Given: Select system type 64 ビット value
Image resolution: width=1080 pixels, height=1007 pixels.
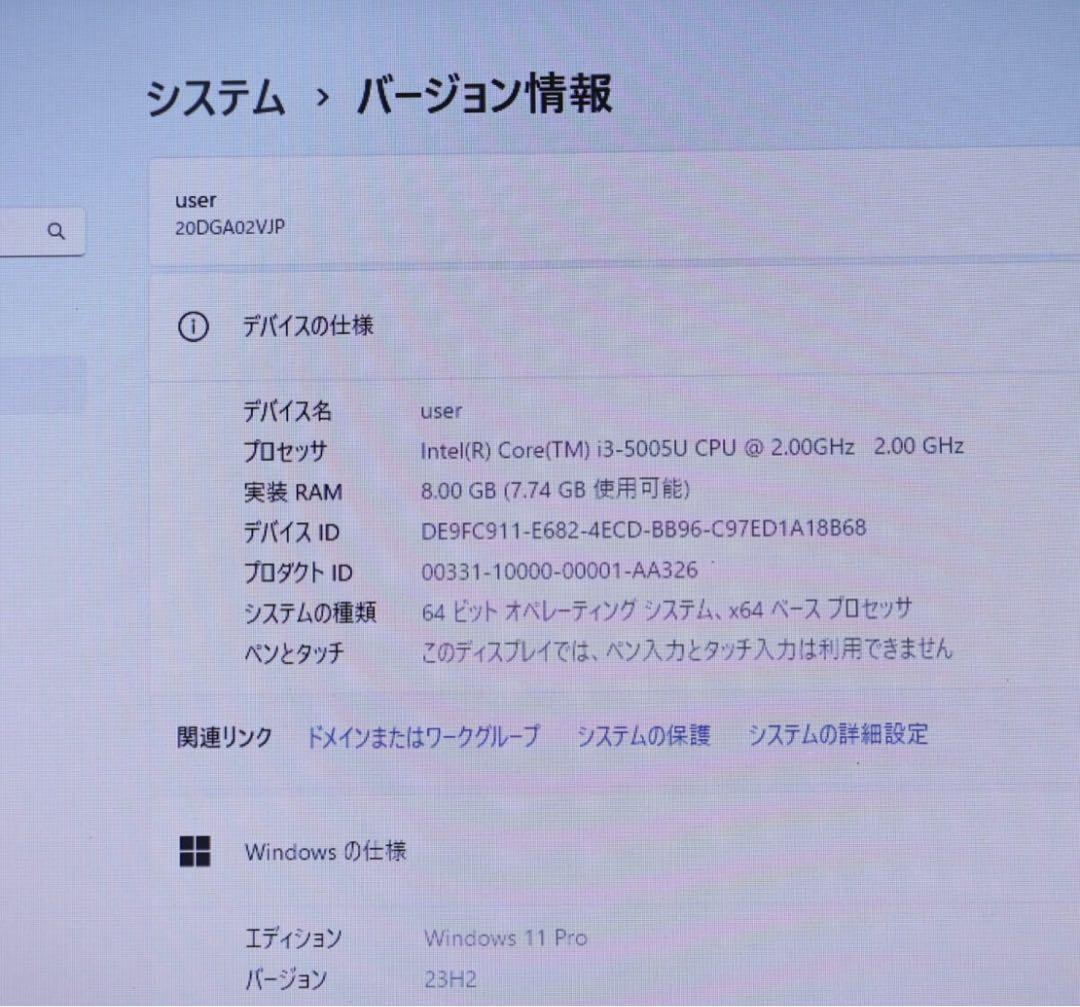Looking at the screenshot, I should 667,610.
